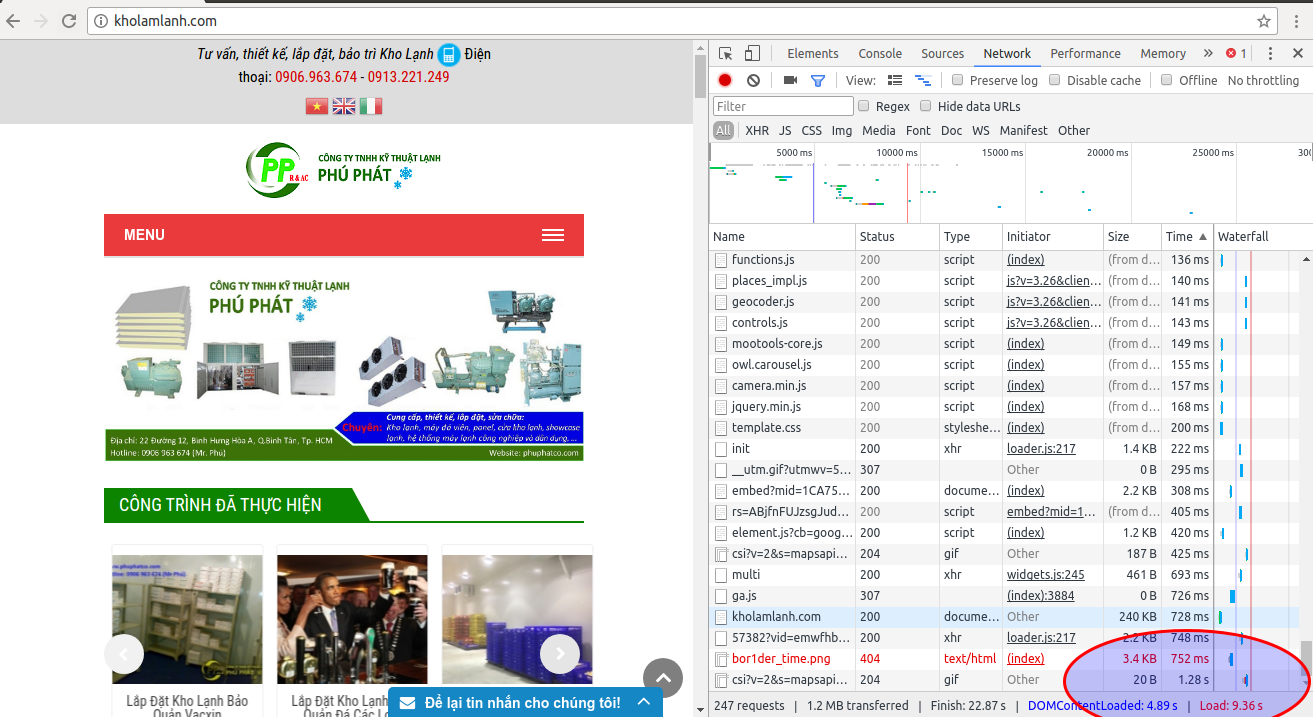Click the blue phone icon in header
The height and width of the screenshot is (717, 1313).
[x=448, y=54]
